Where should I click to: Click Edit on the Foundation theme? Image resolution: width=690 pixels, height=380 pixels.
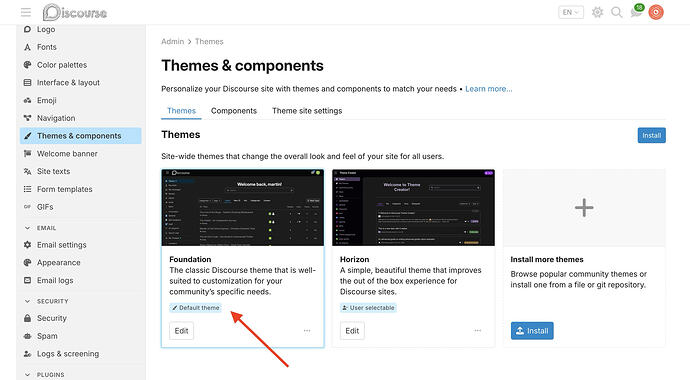[x=181, y=331]
